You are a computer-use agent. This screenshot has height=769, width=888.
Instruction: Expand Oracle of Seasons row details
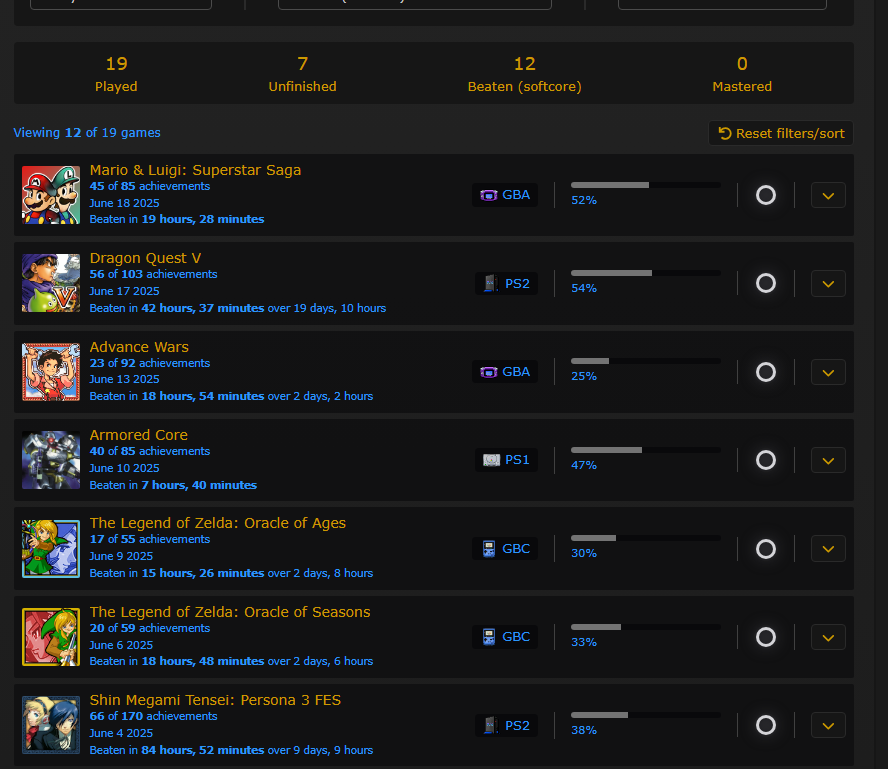pos(828,638)
